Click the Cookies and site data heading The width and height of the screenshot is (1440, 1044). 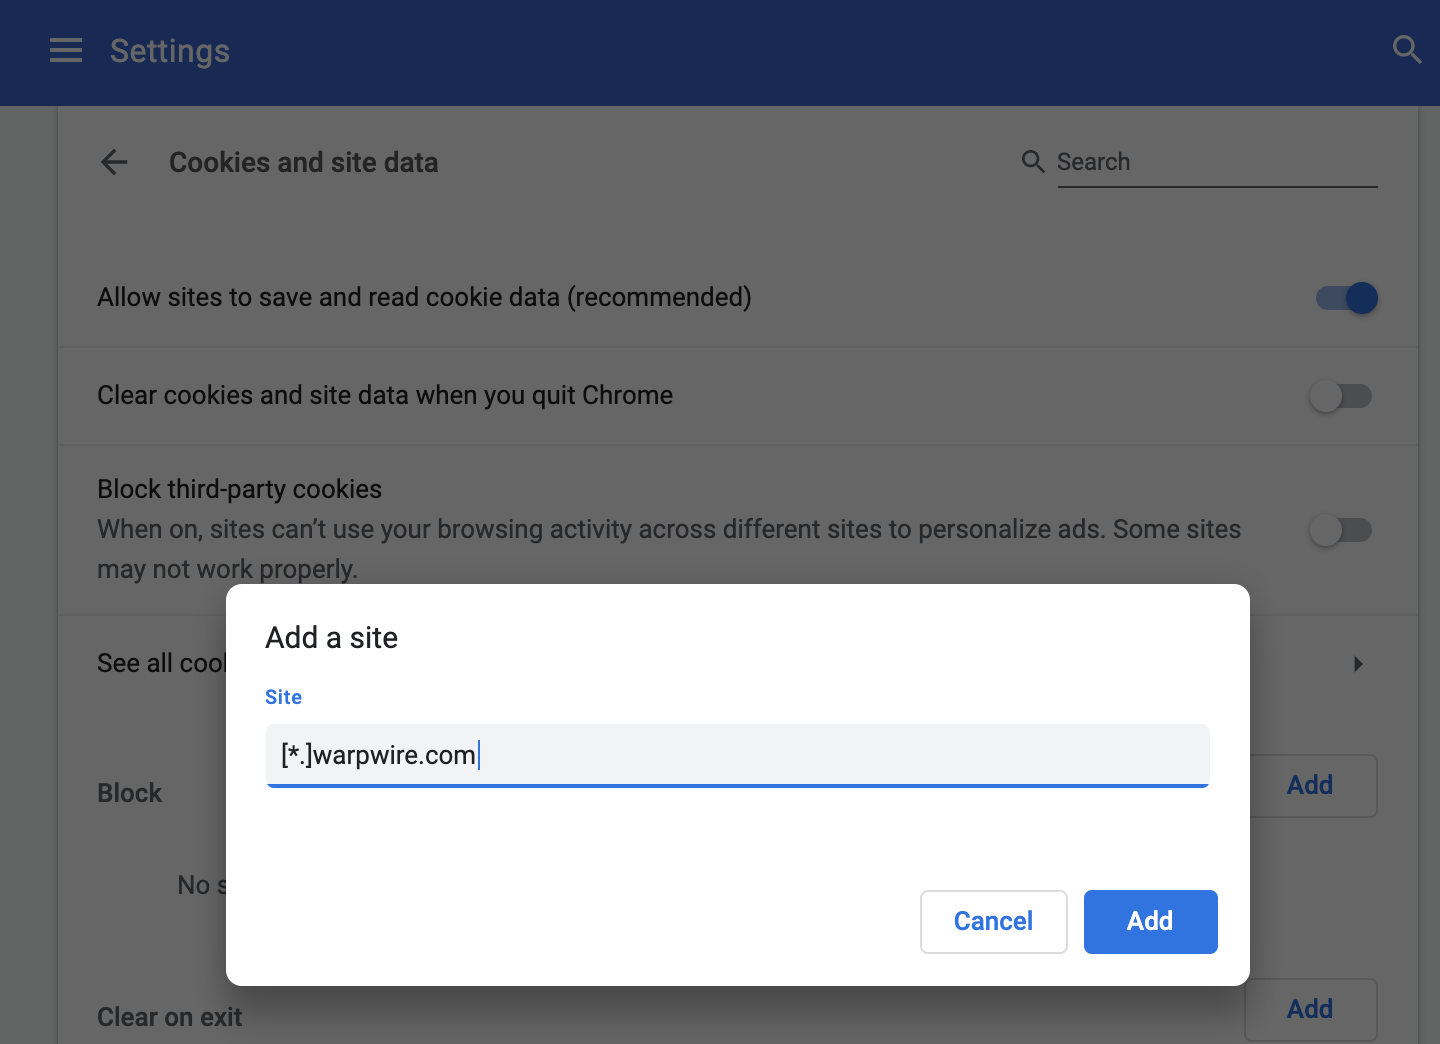pyautogui.click(x=303, y=163)
